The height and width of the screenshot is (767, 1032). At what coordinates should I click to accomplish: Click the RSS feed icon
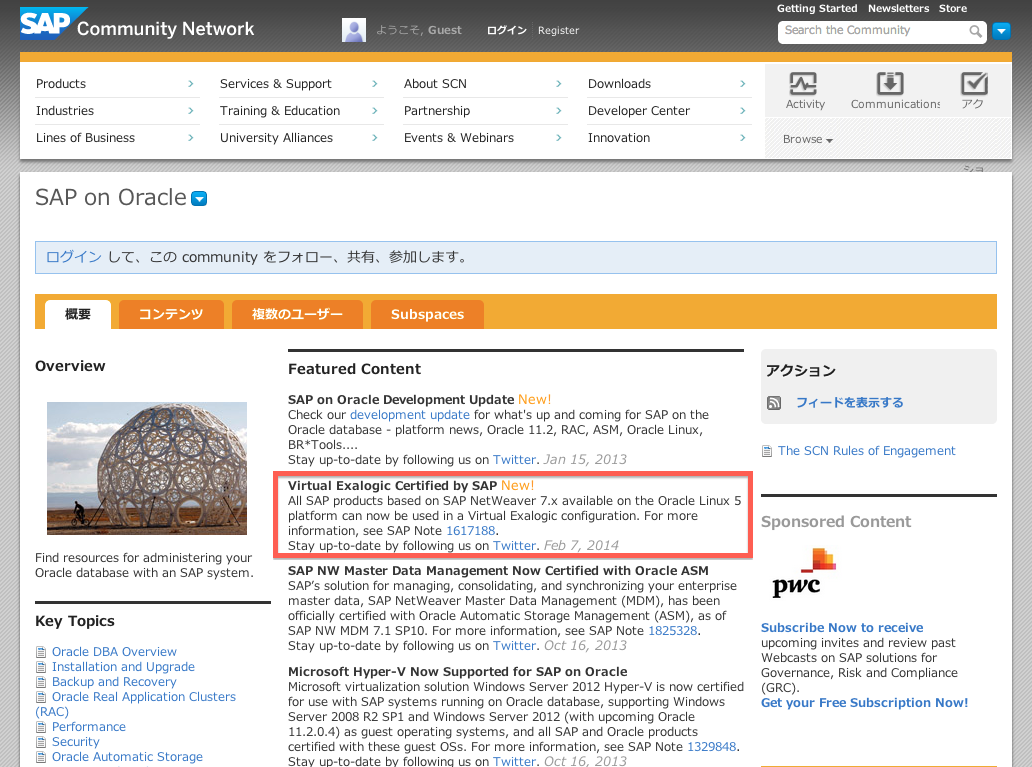click(x=774, y=403)
